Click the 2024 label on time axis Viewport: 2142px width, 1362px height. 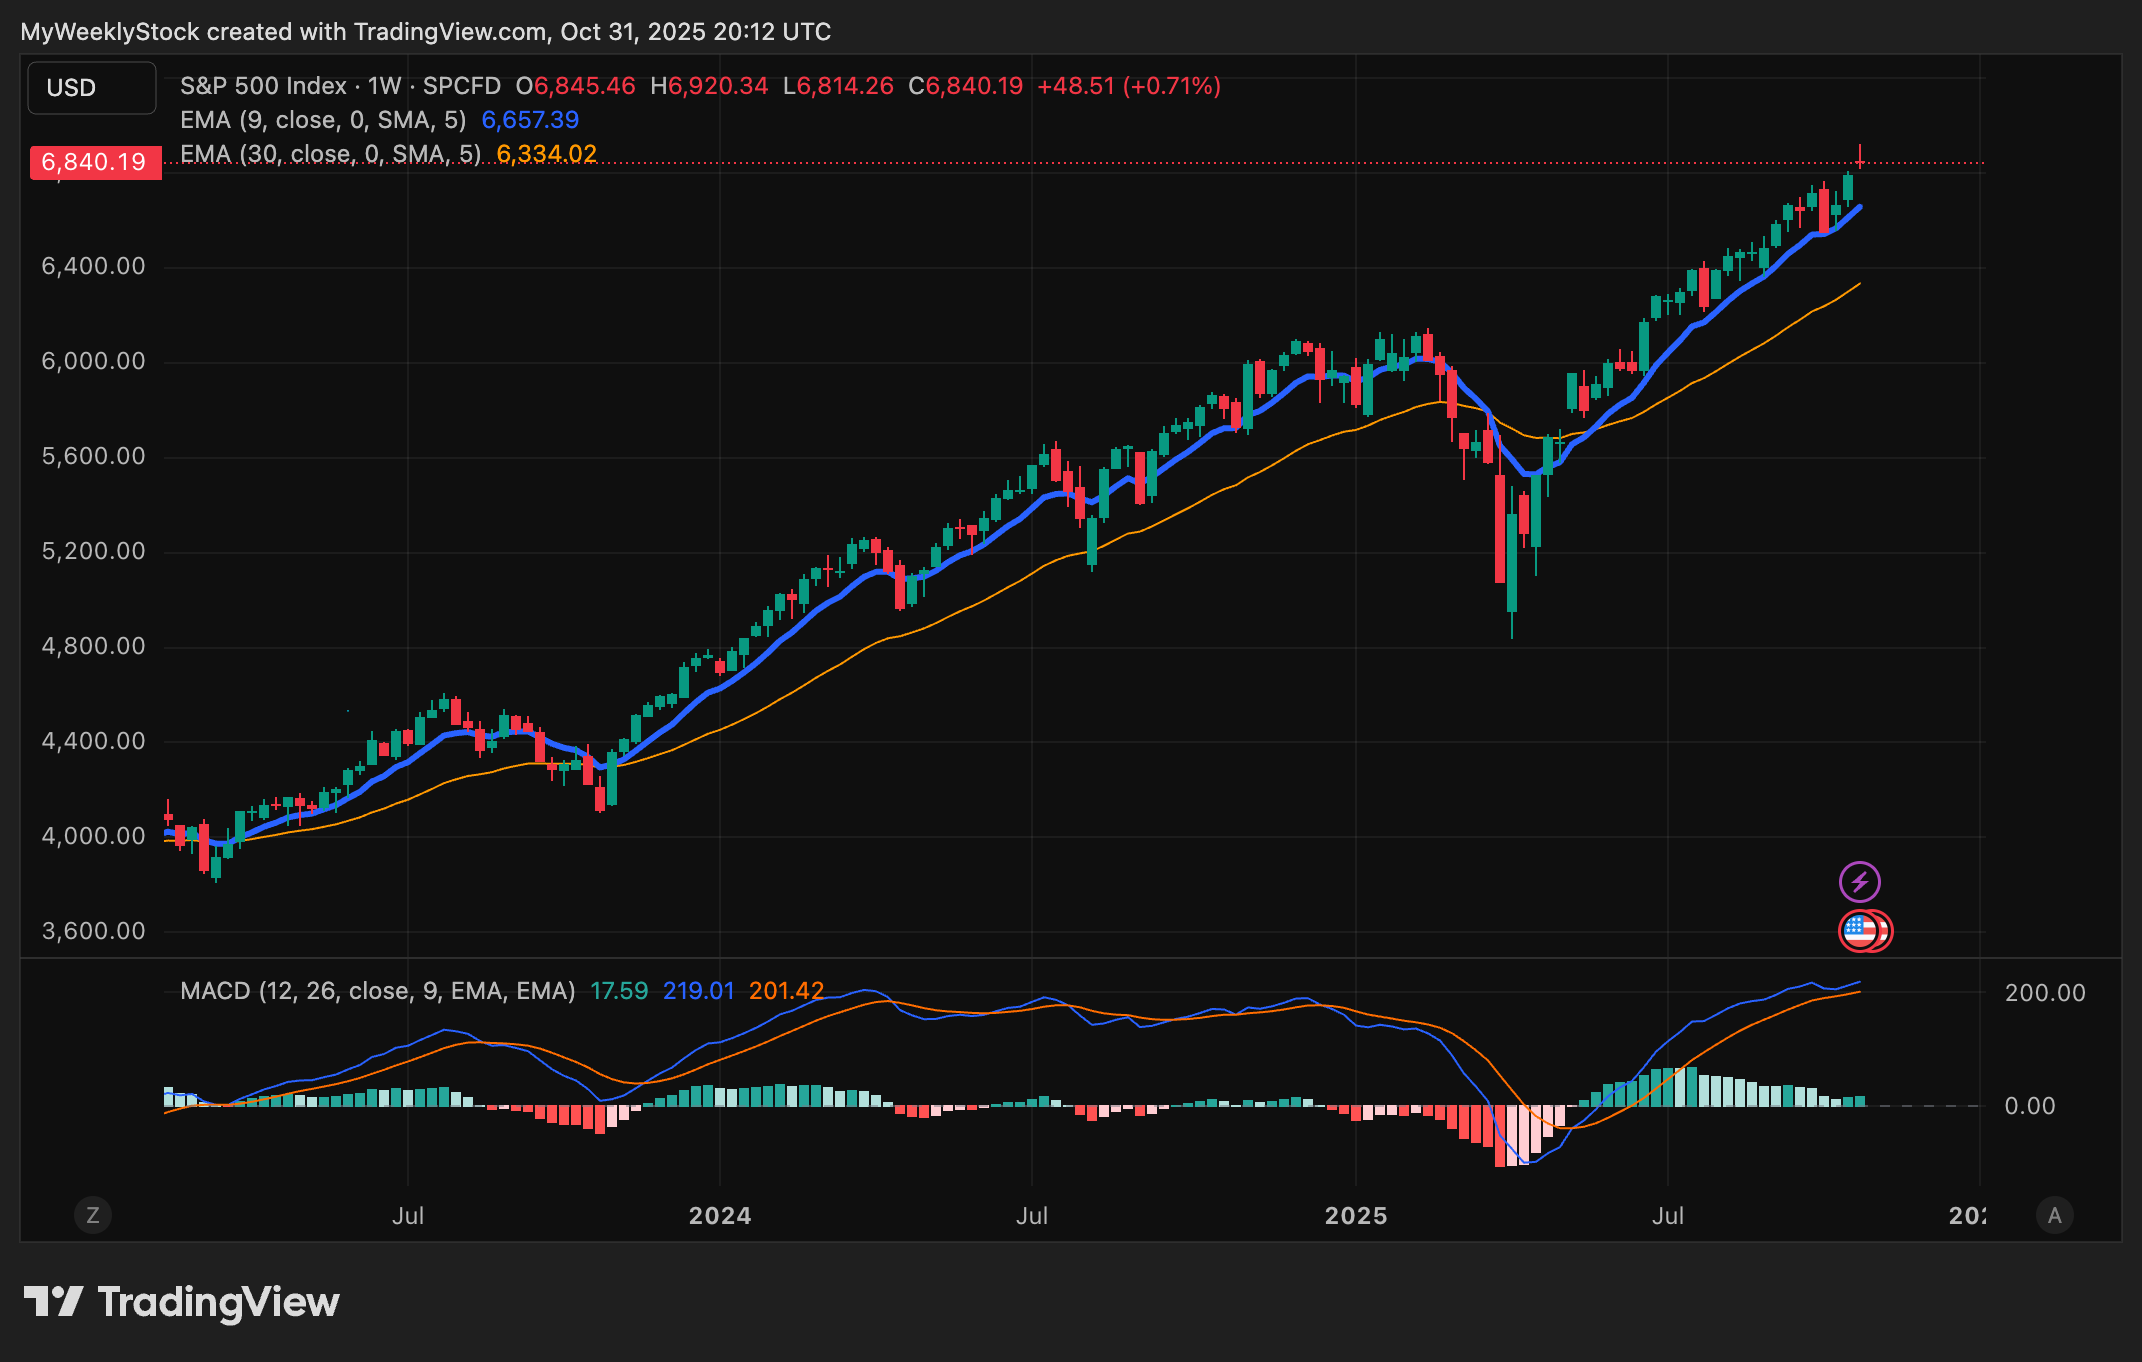[x=720, y=1216]
